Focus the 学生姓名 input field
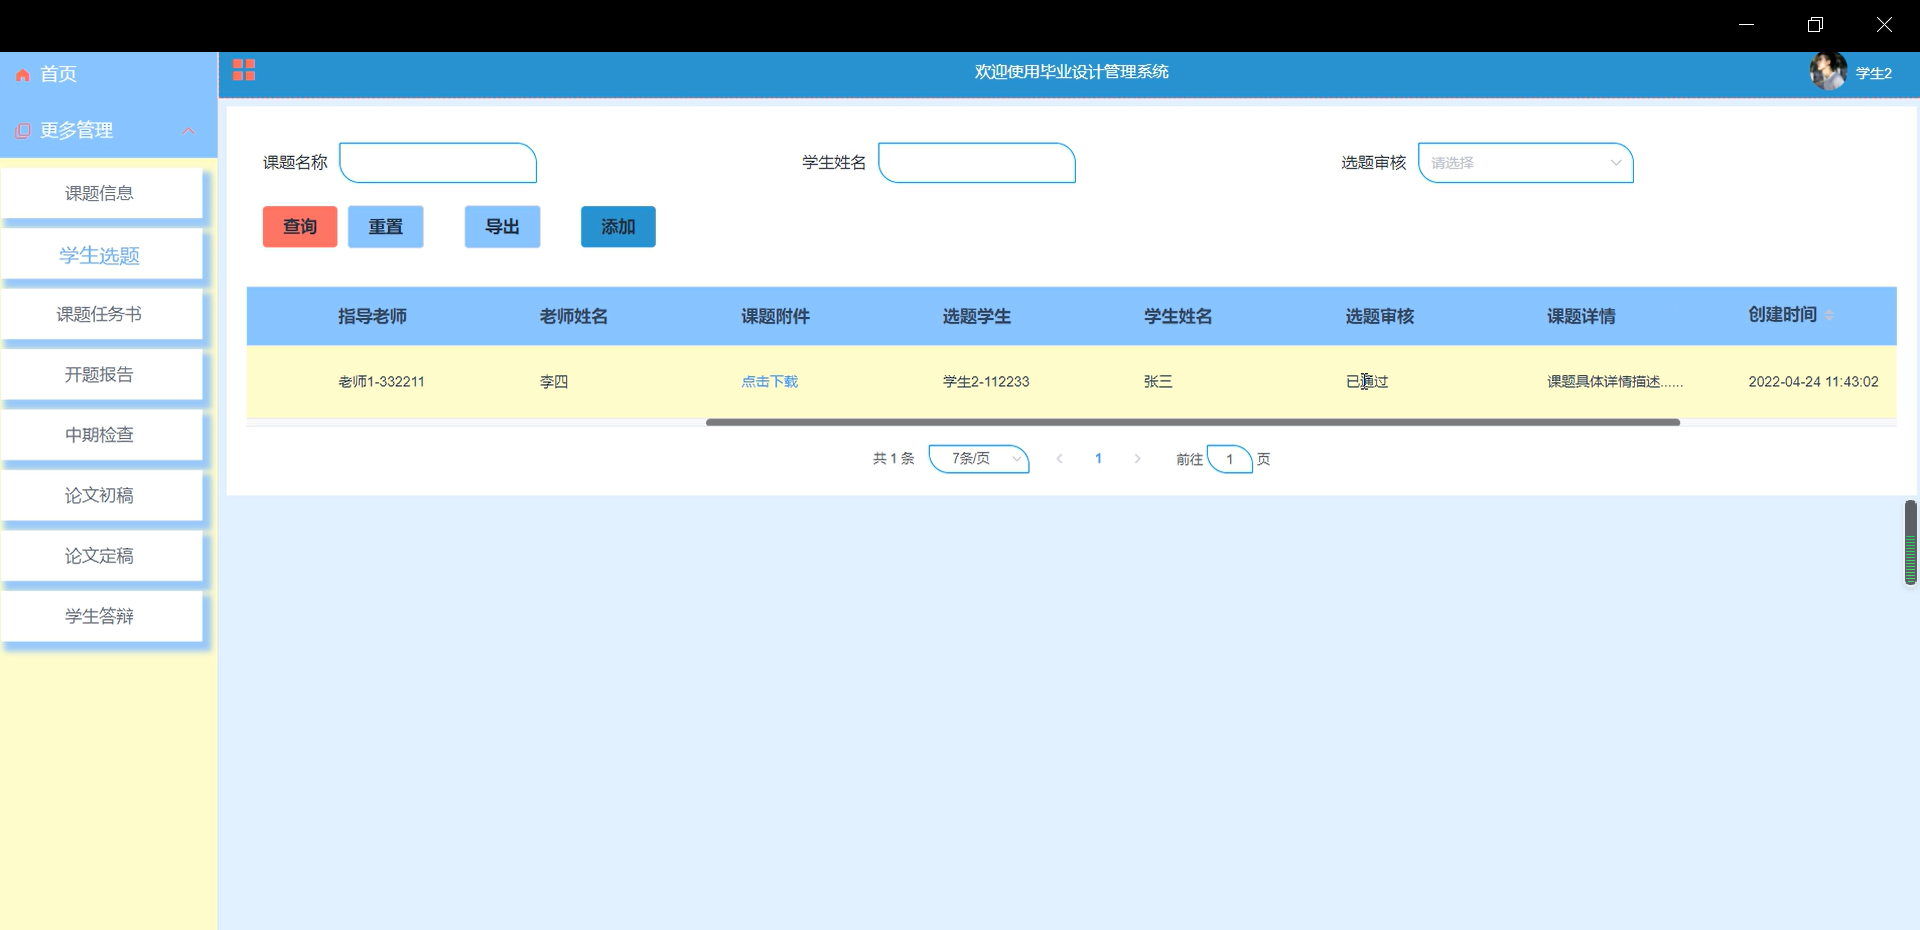 pos(977,163)
